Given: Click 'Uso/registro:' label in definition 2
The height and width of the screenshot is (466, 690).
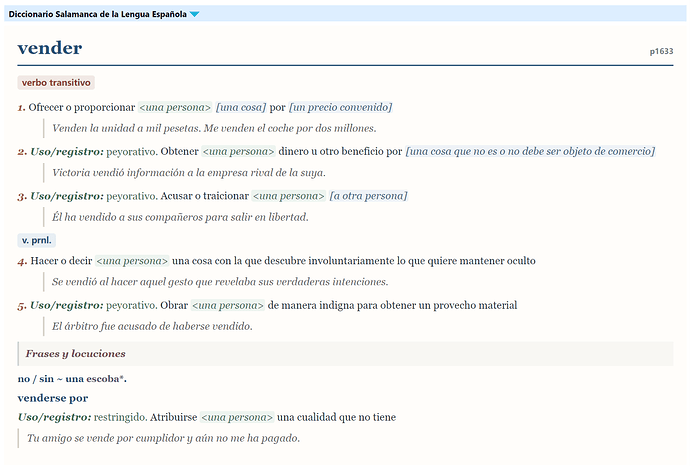Looking at the screenshot, I should point(67,152).
